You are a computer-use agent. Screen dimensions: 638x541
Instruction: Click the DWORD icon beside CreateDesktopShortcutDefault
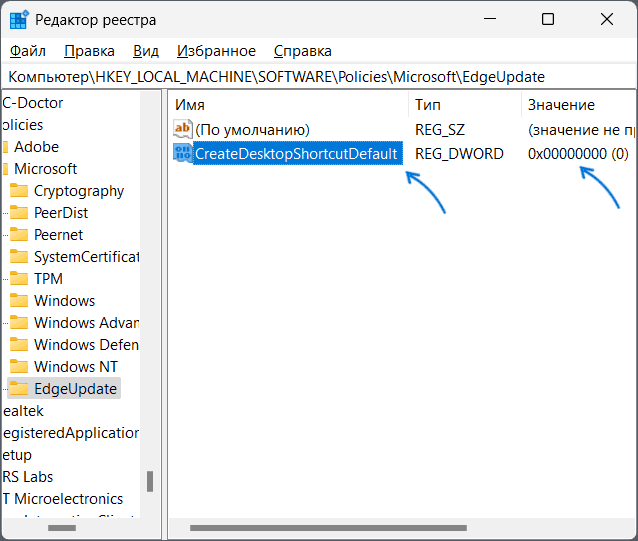point(182,153)
